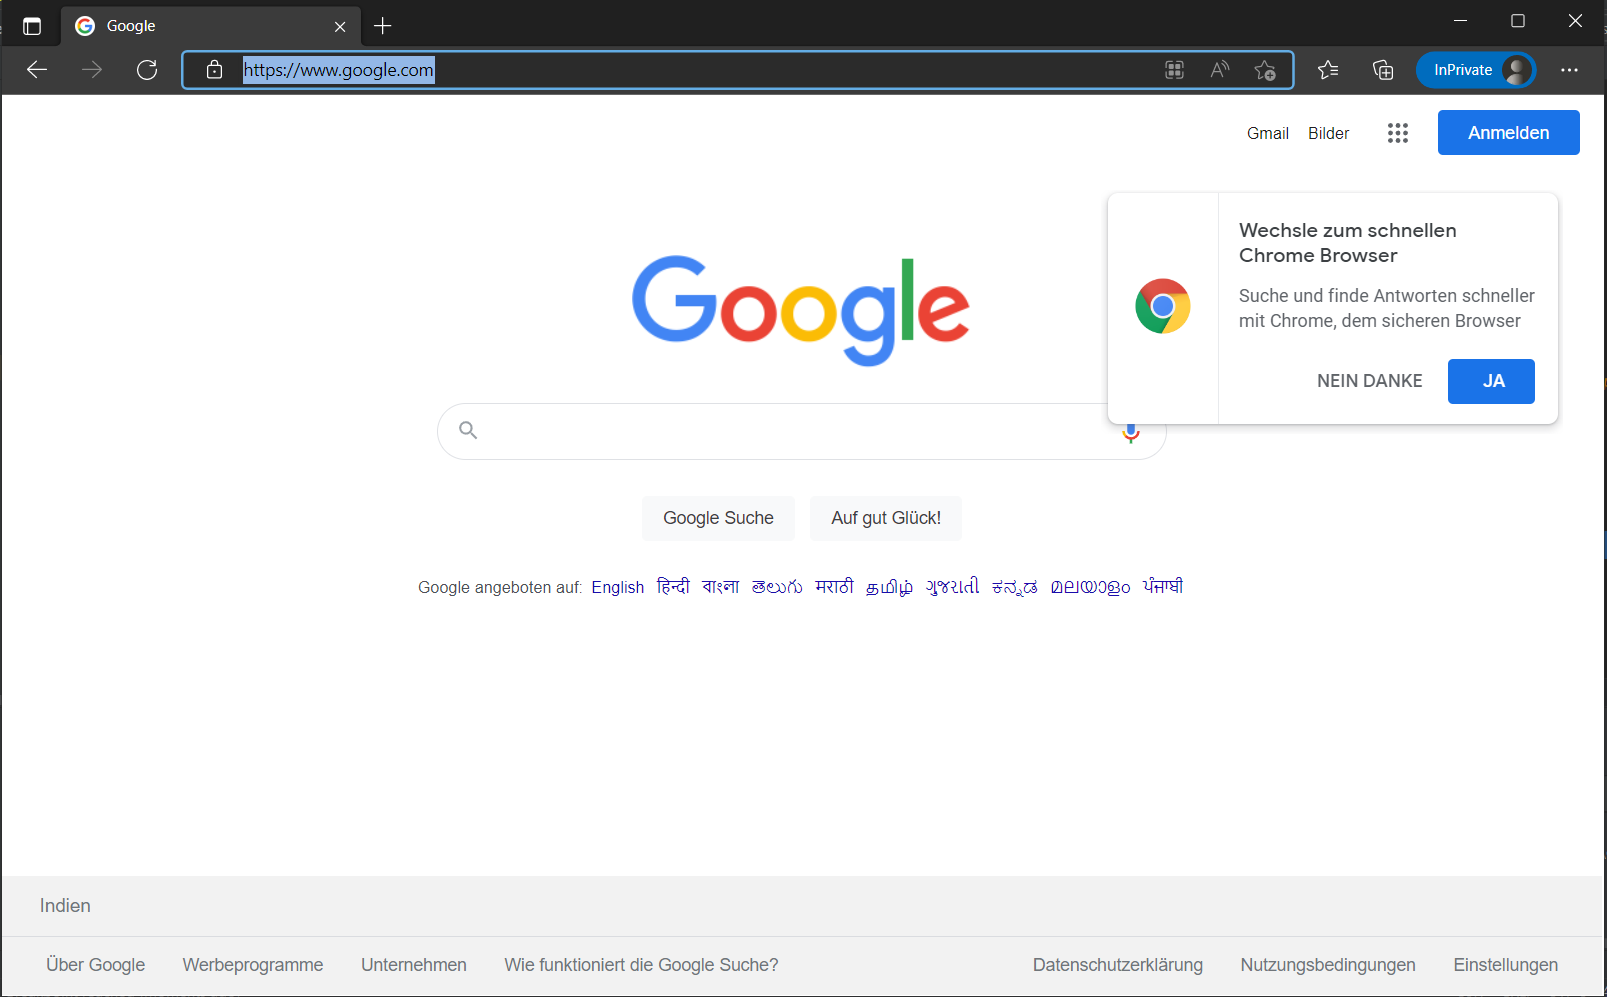Viewport: 1607px width, 997px height.
Task: Click the Auf gut Glück! button
Action: [886, 518]
